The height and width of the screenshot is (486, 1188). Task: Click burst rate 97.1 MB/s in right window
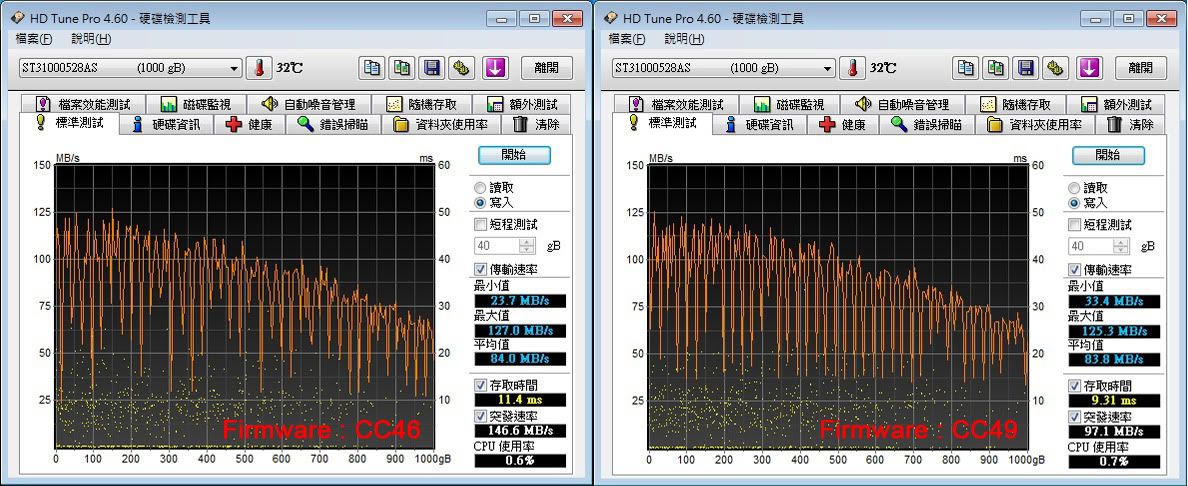tap(1114, 431)
